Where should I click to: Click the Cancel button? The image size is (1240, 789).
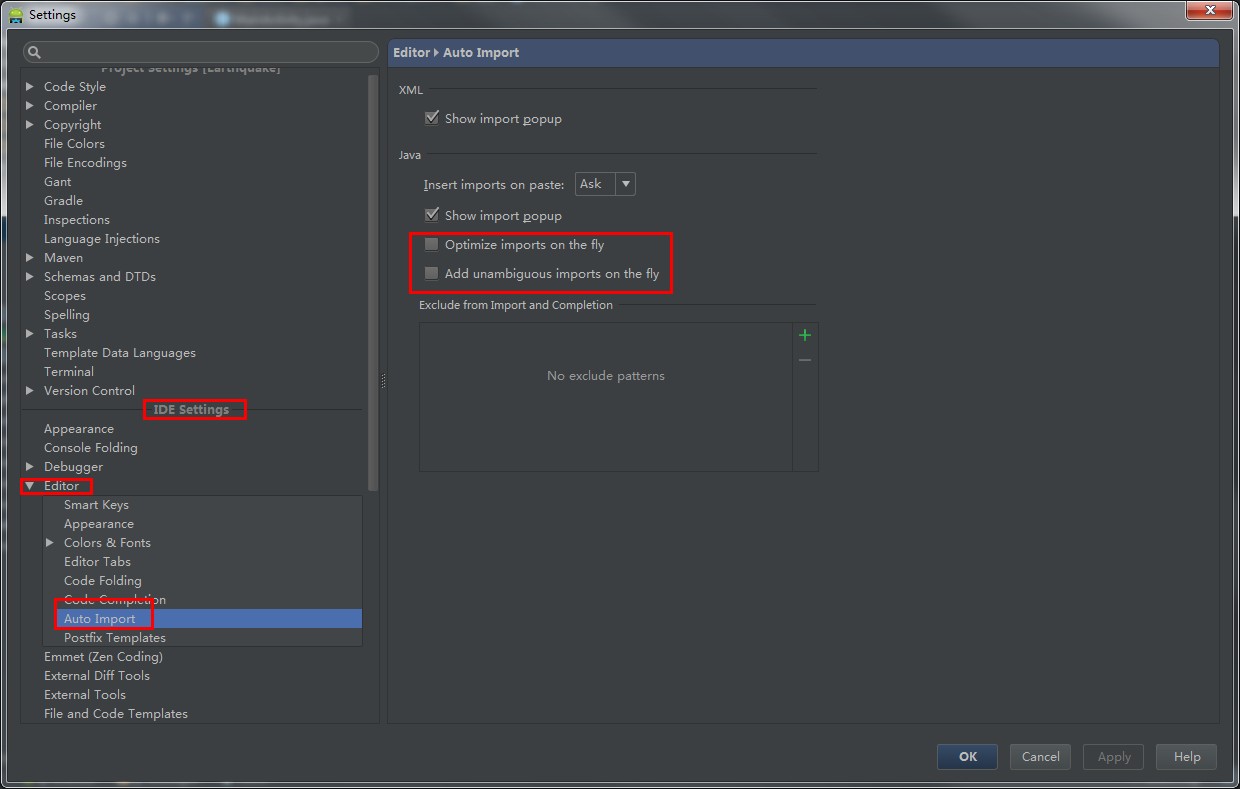[x=1040, y=757]
